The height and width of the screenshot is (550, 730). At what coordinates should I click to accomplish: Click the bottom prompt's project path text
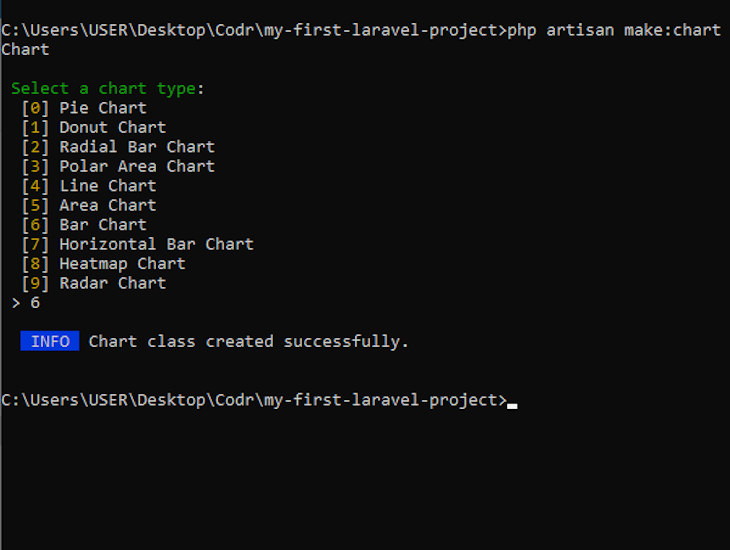[253, 400]
